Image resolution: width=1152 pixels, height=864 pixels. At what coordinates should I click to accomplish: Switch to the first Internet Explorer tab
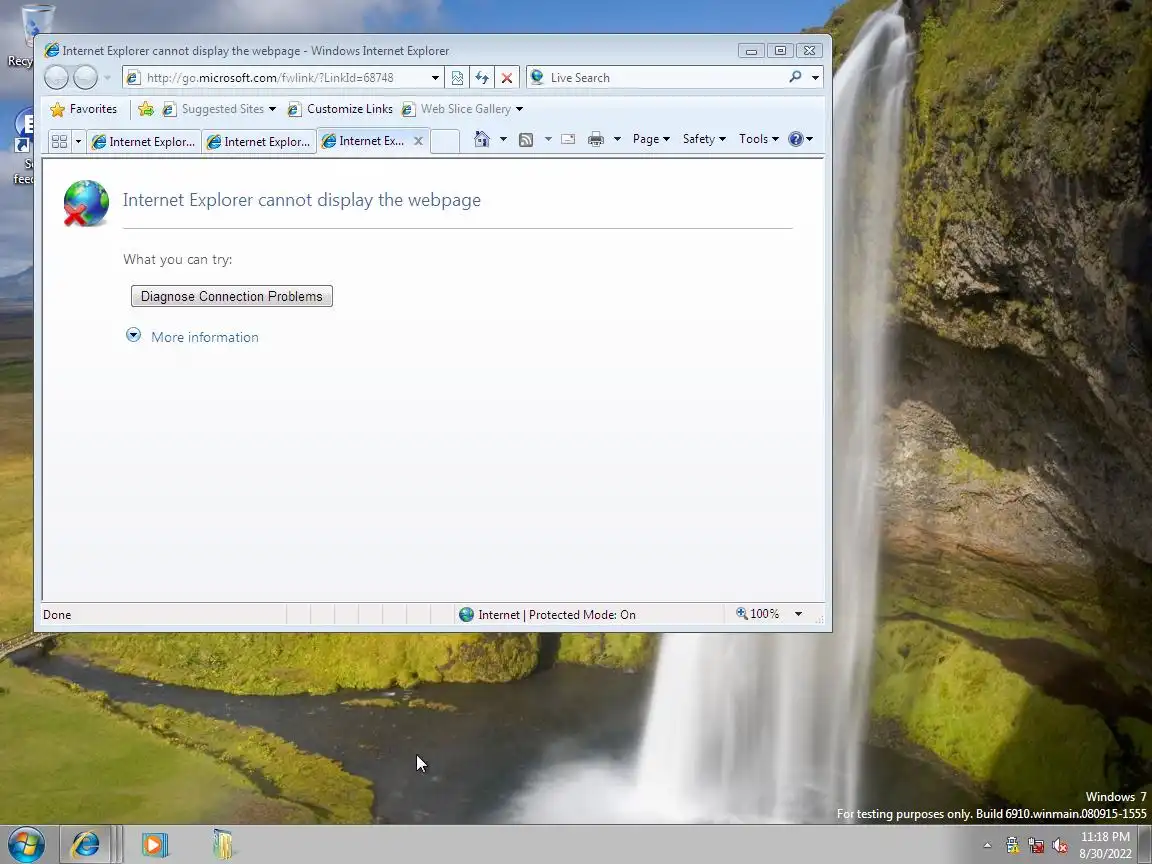(144, 142)
